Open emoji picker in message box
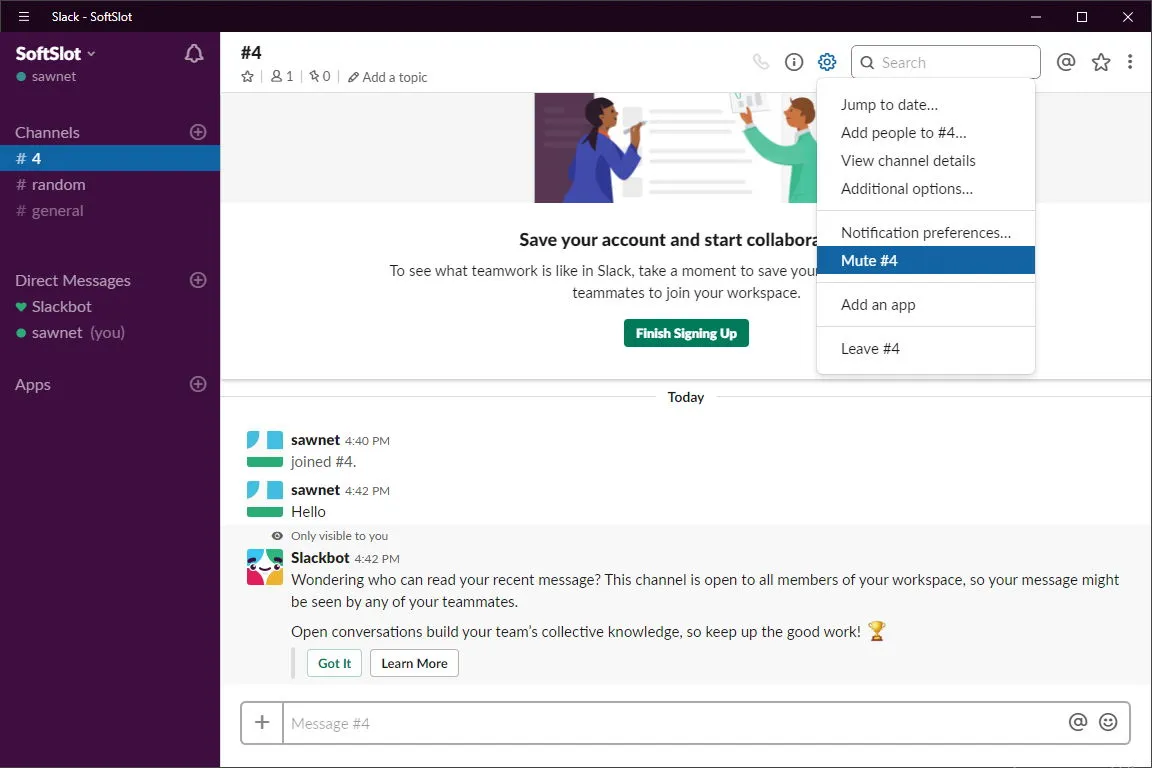 1108,722
